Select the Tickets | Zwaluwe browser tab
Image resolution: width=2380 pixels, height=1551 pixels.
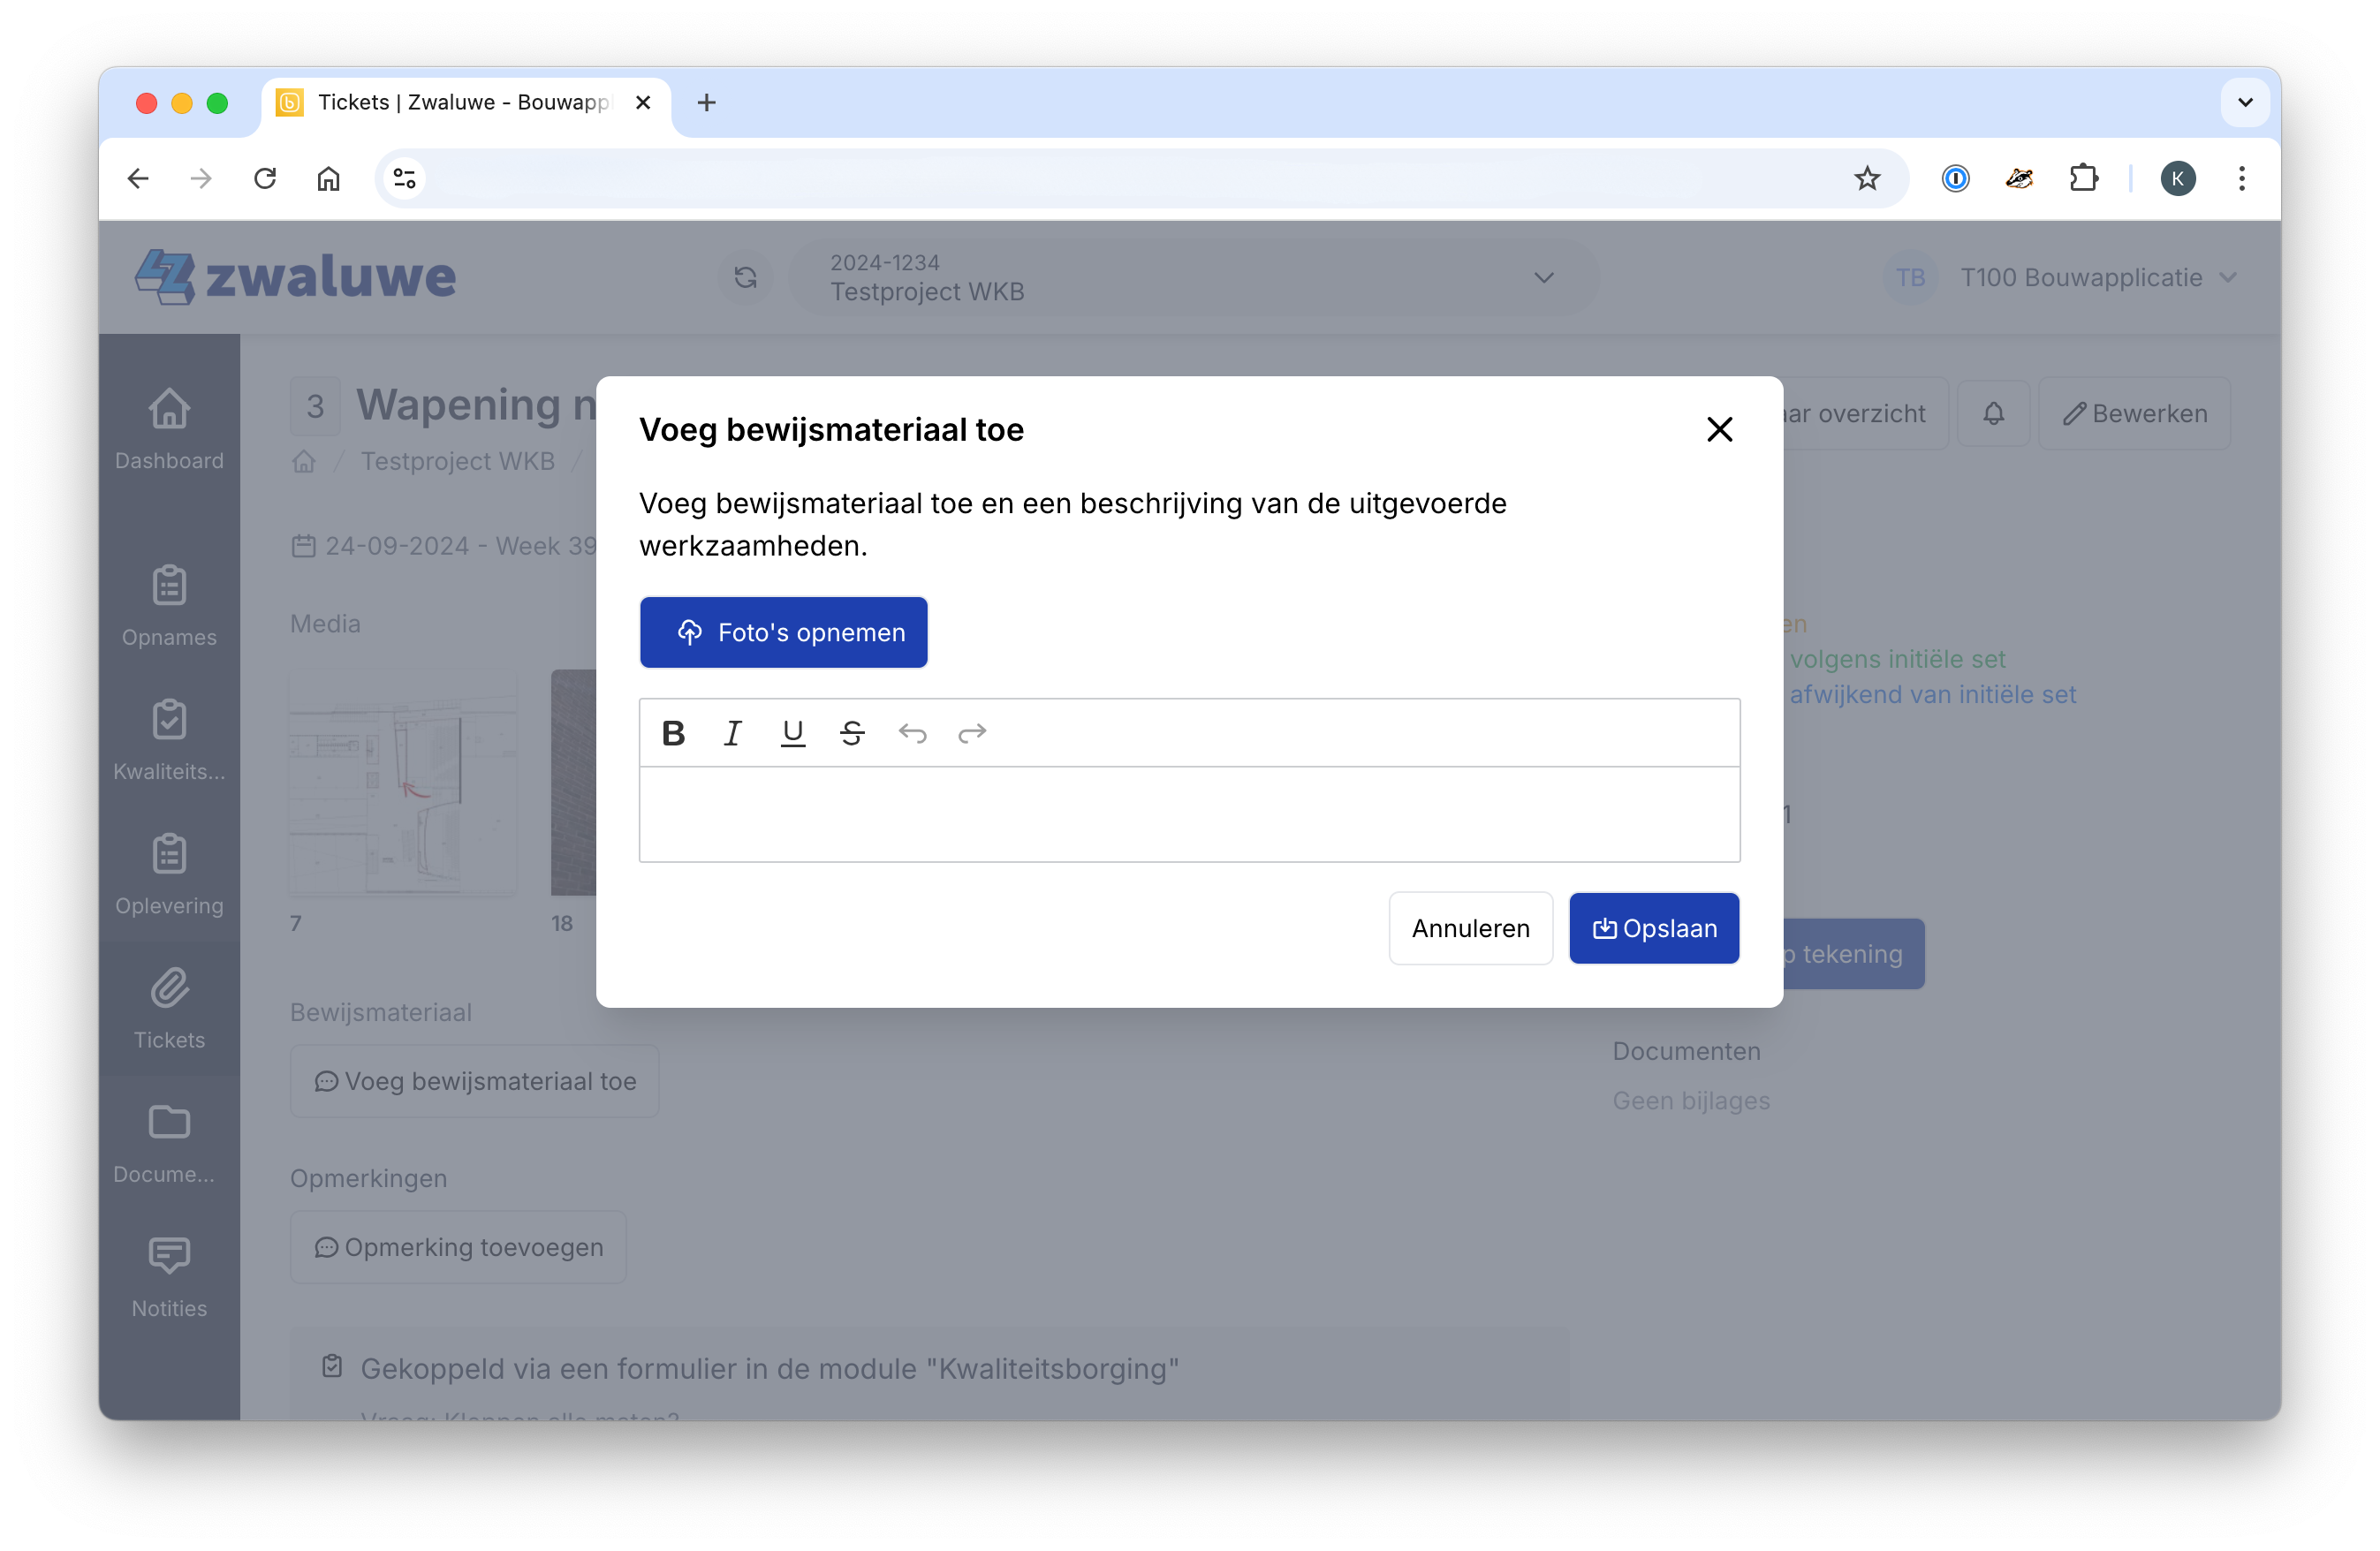tap(466, 102)
